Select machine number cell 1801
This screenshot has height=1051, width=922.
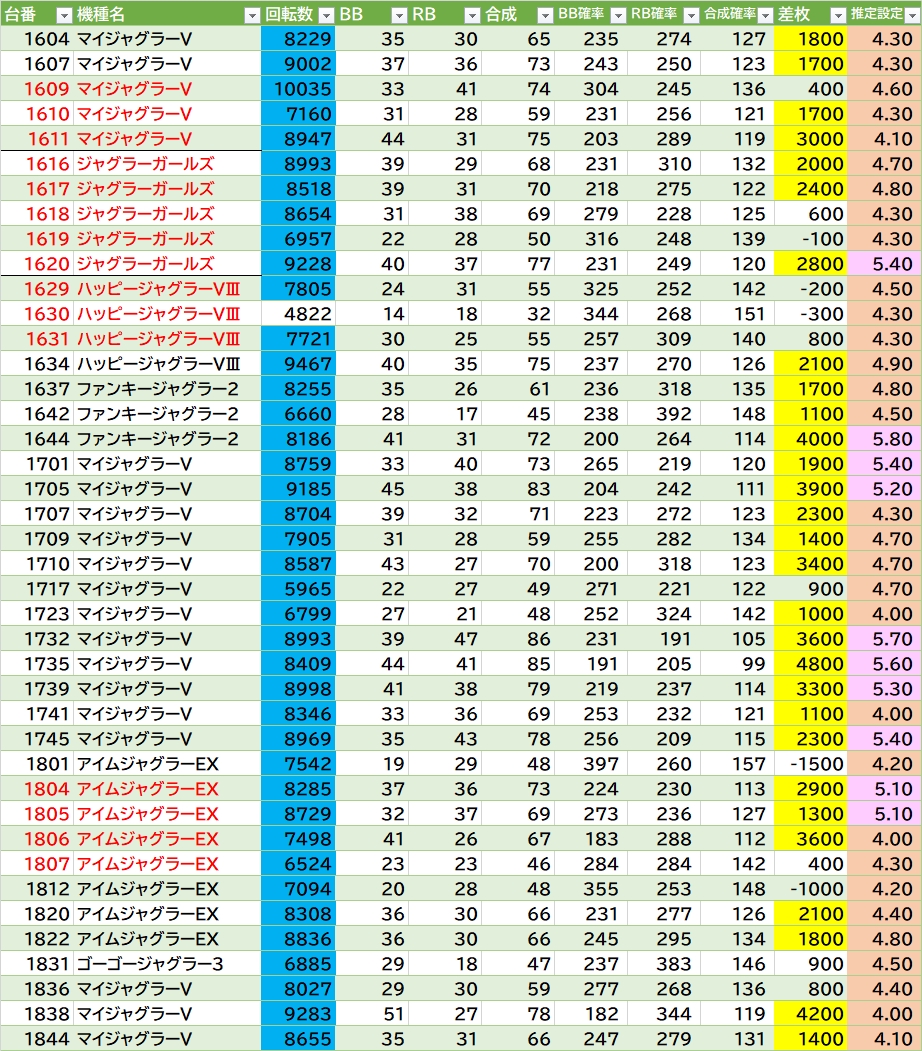pyautogui.click(x=37, y=763)
